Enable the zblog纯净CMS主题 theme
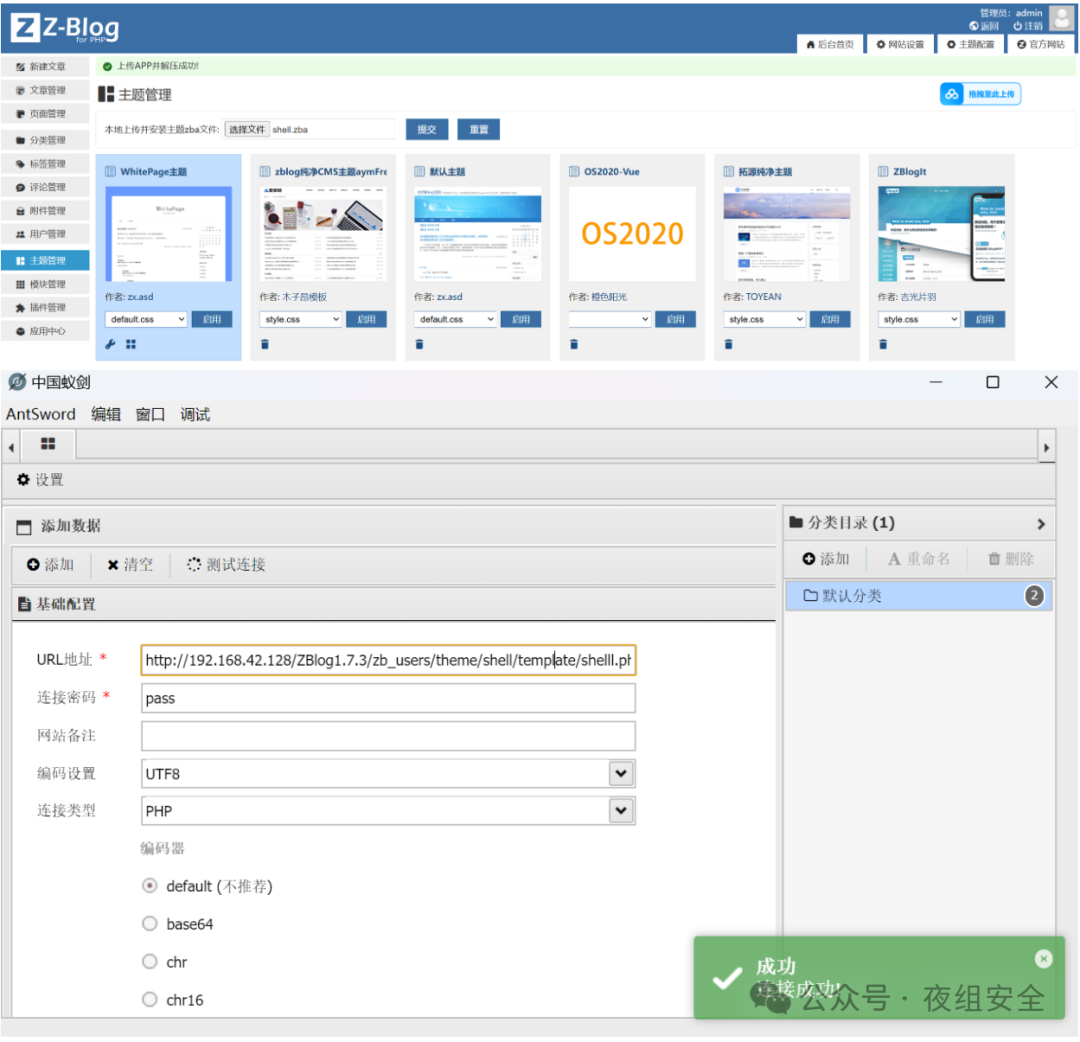1080x1042 pixels. click(x=366, y=320)
